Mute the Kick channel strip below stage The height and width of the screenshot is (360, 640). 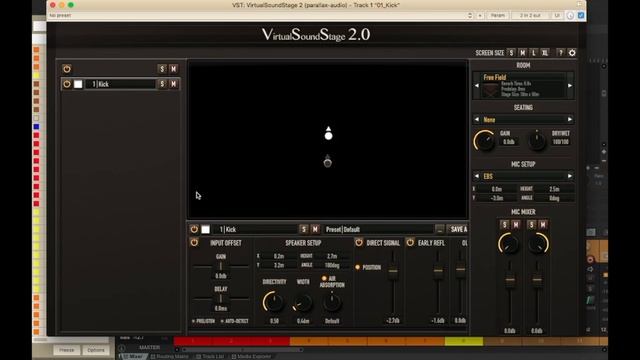coord(315,229)
